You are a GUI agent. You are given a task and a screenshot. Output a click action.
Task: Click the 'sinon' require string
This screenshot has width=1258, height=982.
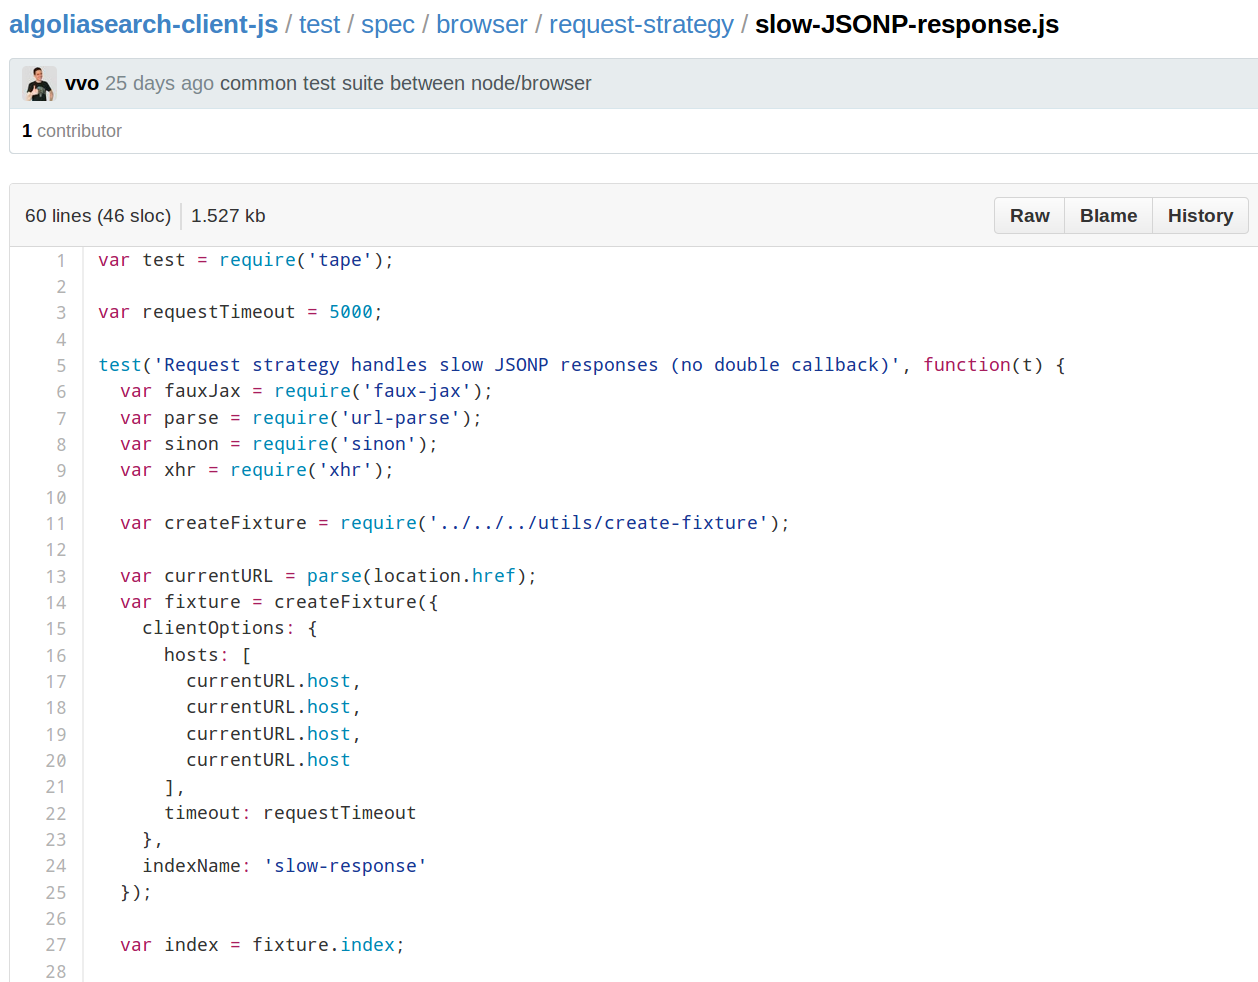coord(378,444)
